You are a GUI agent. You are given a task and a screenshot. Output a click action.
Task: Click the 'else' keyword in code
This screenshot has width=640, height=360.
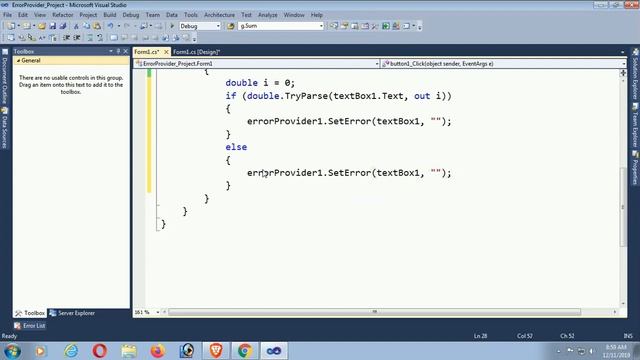click(236, 147)
